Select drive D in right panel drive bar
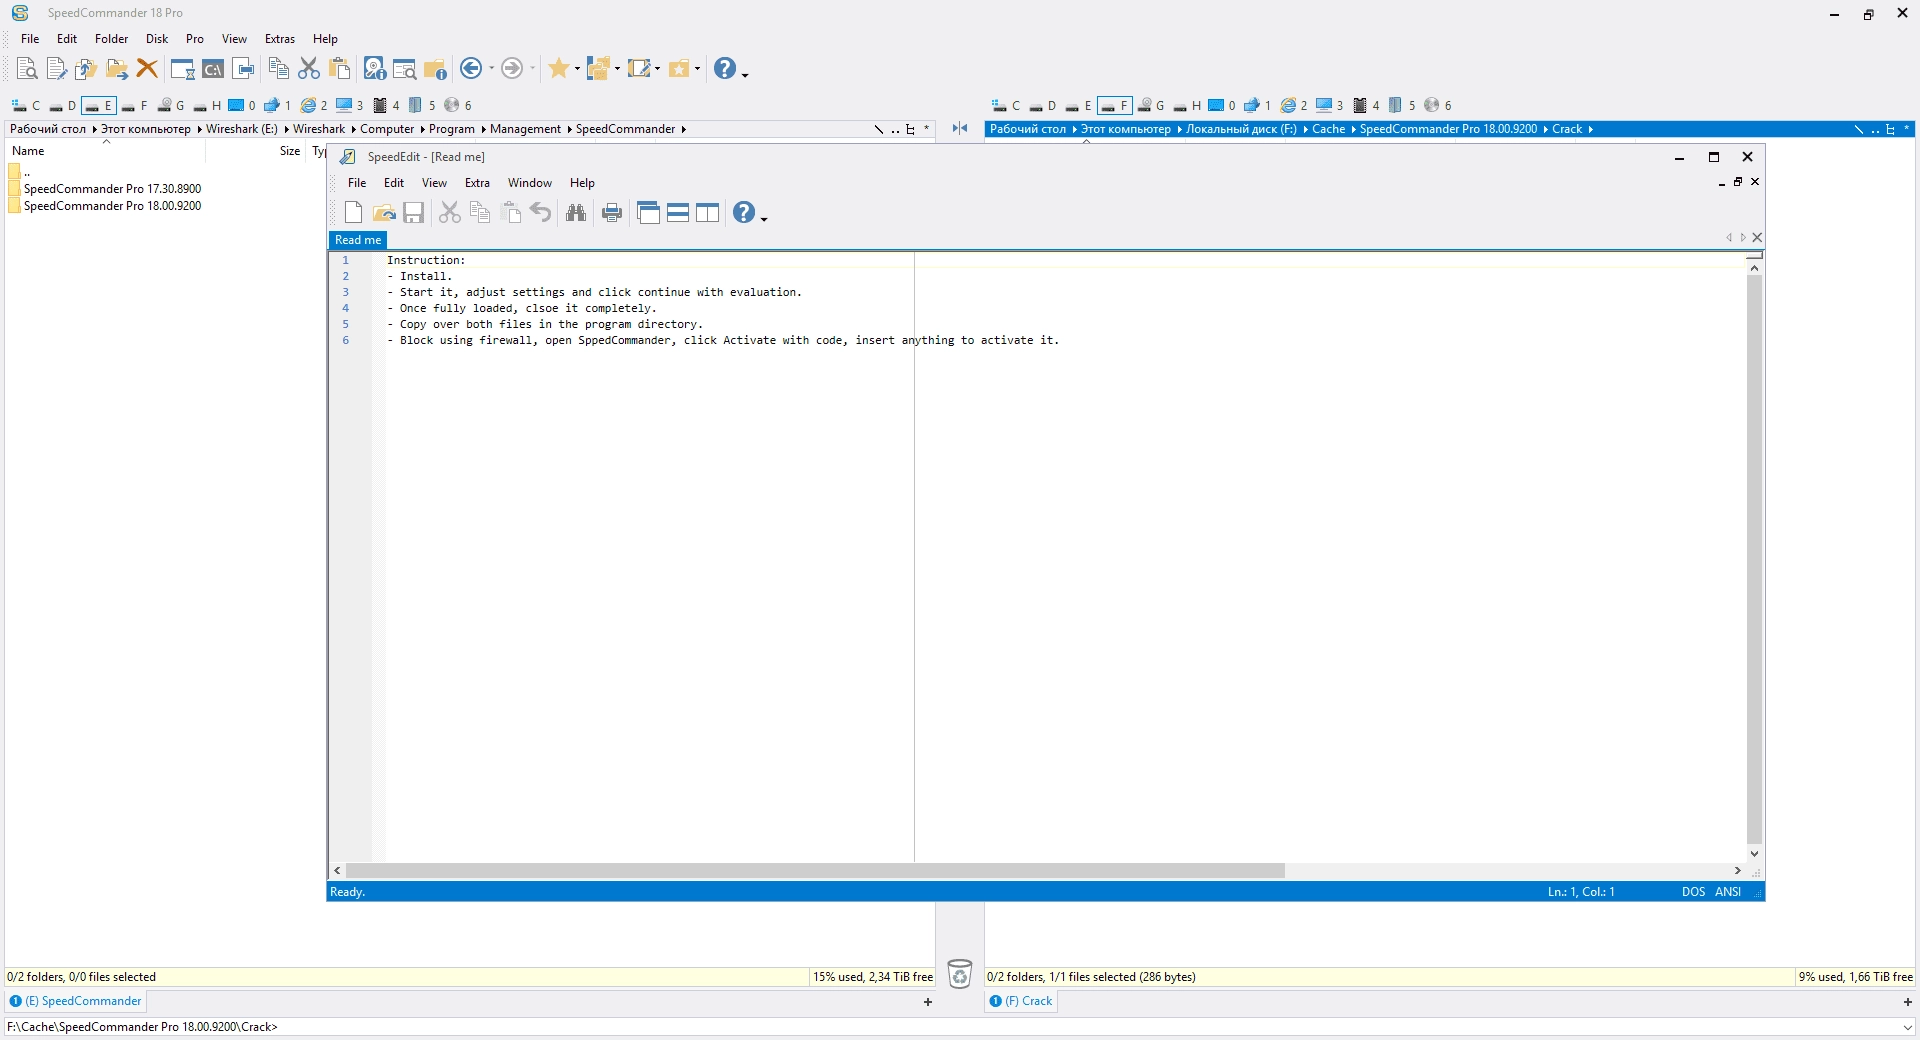This screenshot has width=1920, height=1040. pos(1042,105)
